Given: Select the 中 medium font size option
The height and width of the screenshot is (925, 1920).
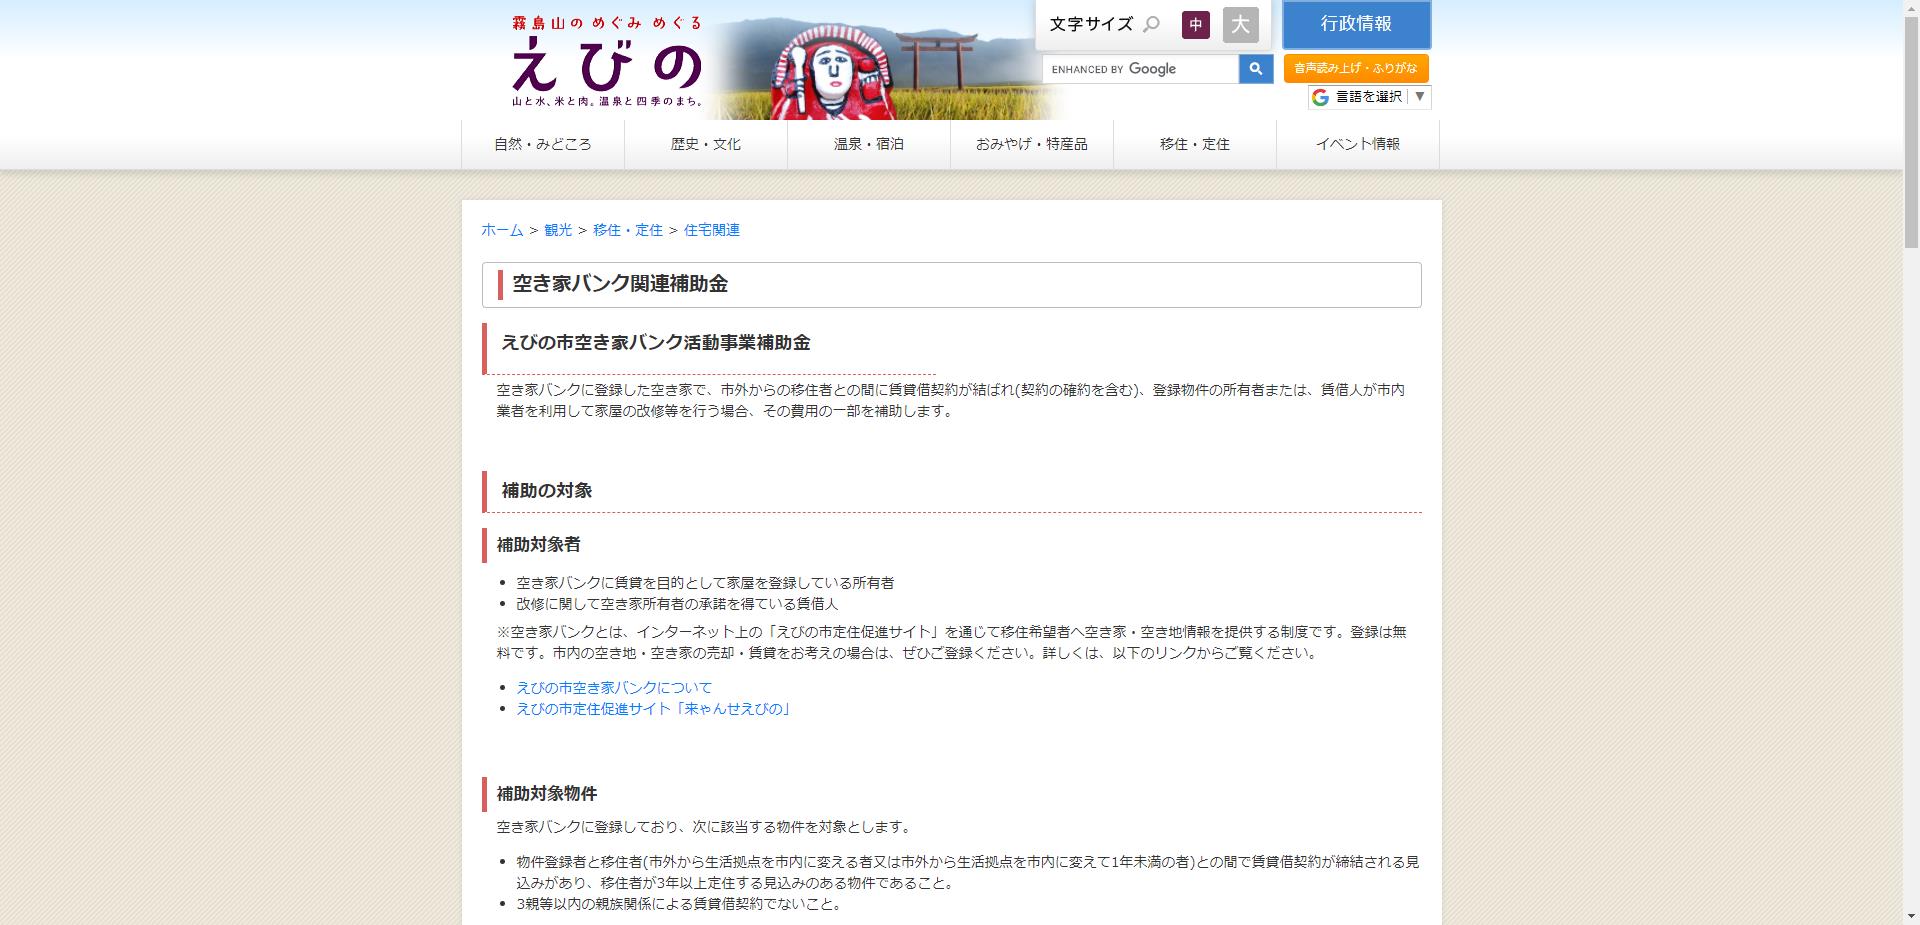Looking at the screenshot, I should tap(1196, 25).
